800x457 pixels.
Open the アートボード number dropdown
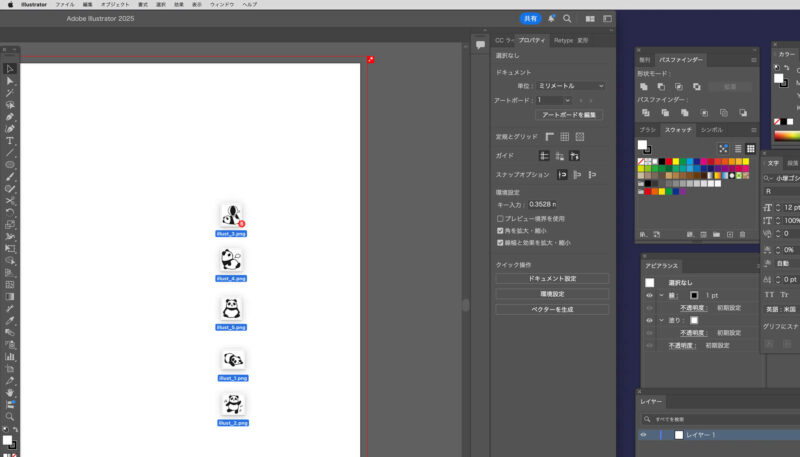tap(554, 100)
